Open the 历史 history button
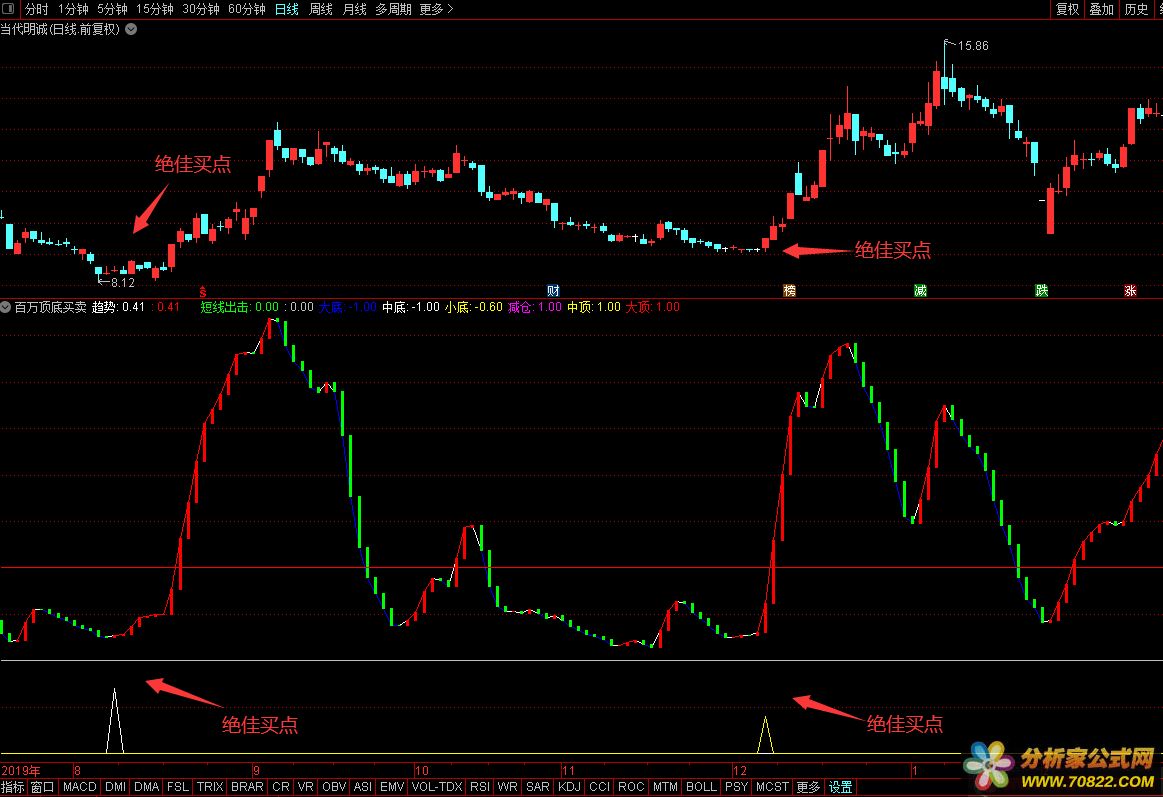 click(1136, 10)
